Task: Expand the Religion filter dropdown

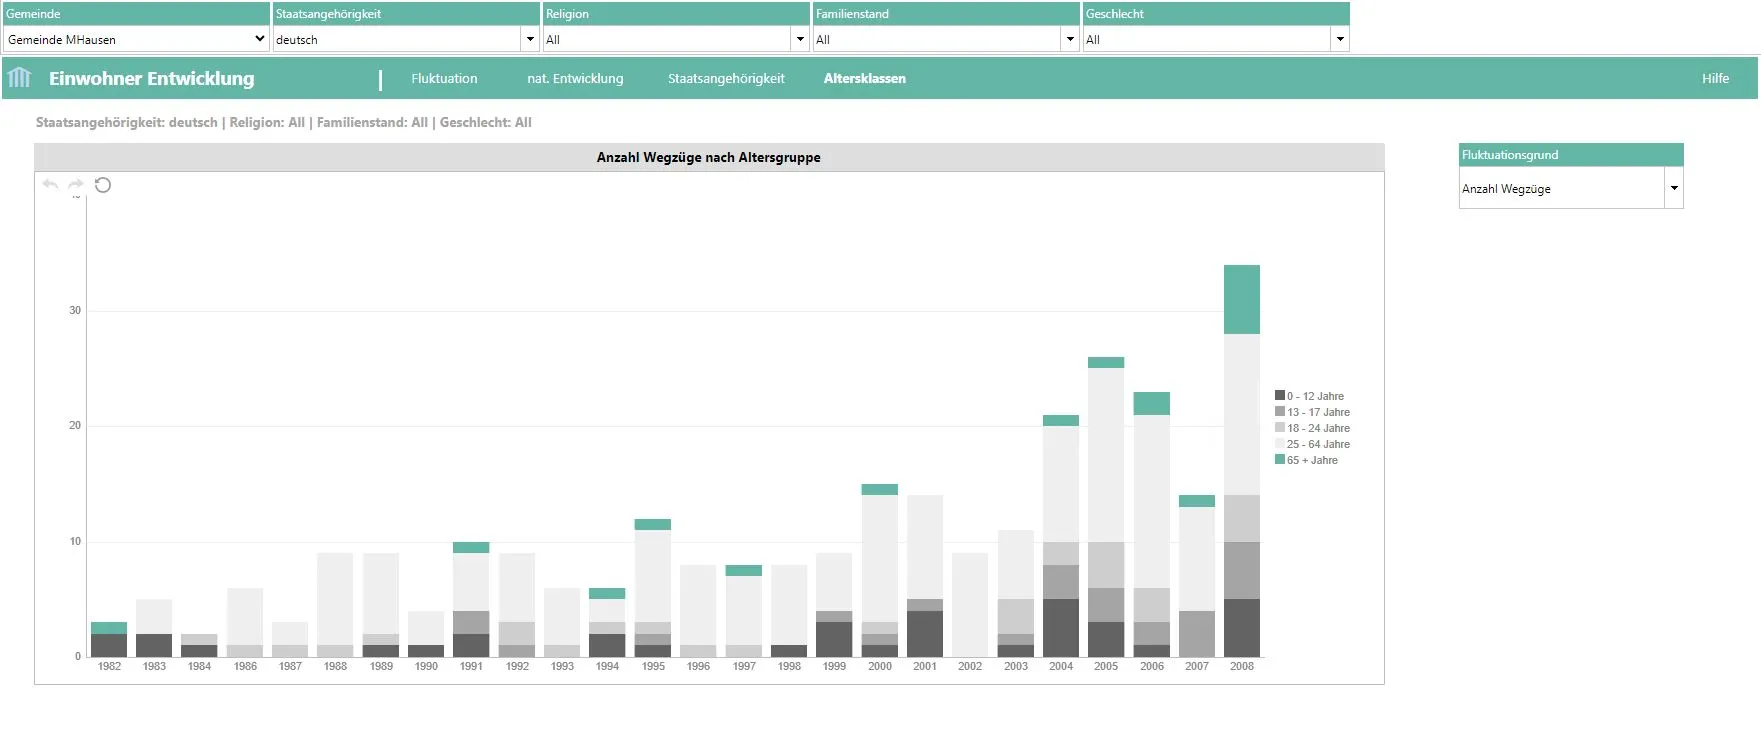Action: (x=800, y=39)
